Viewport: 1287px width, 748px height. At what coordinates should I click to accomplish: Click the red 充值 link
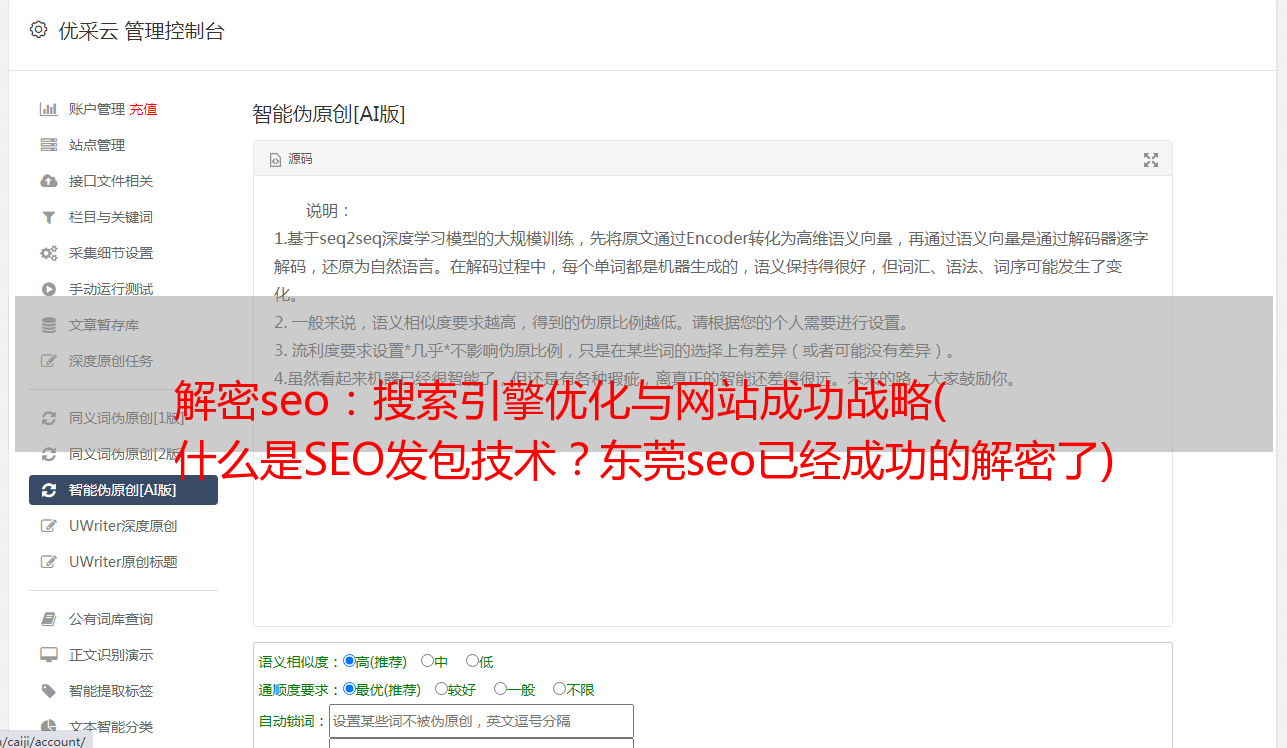[143, 109]
